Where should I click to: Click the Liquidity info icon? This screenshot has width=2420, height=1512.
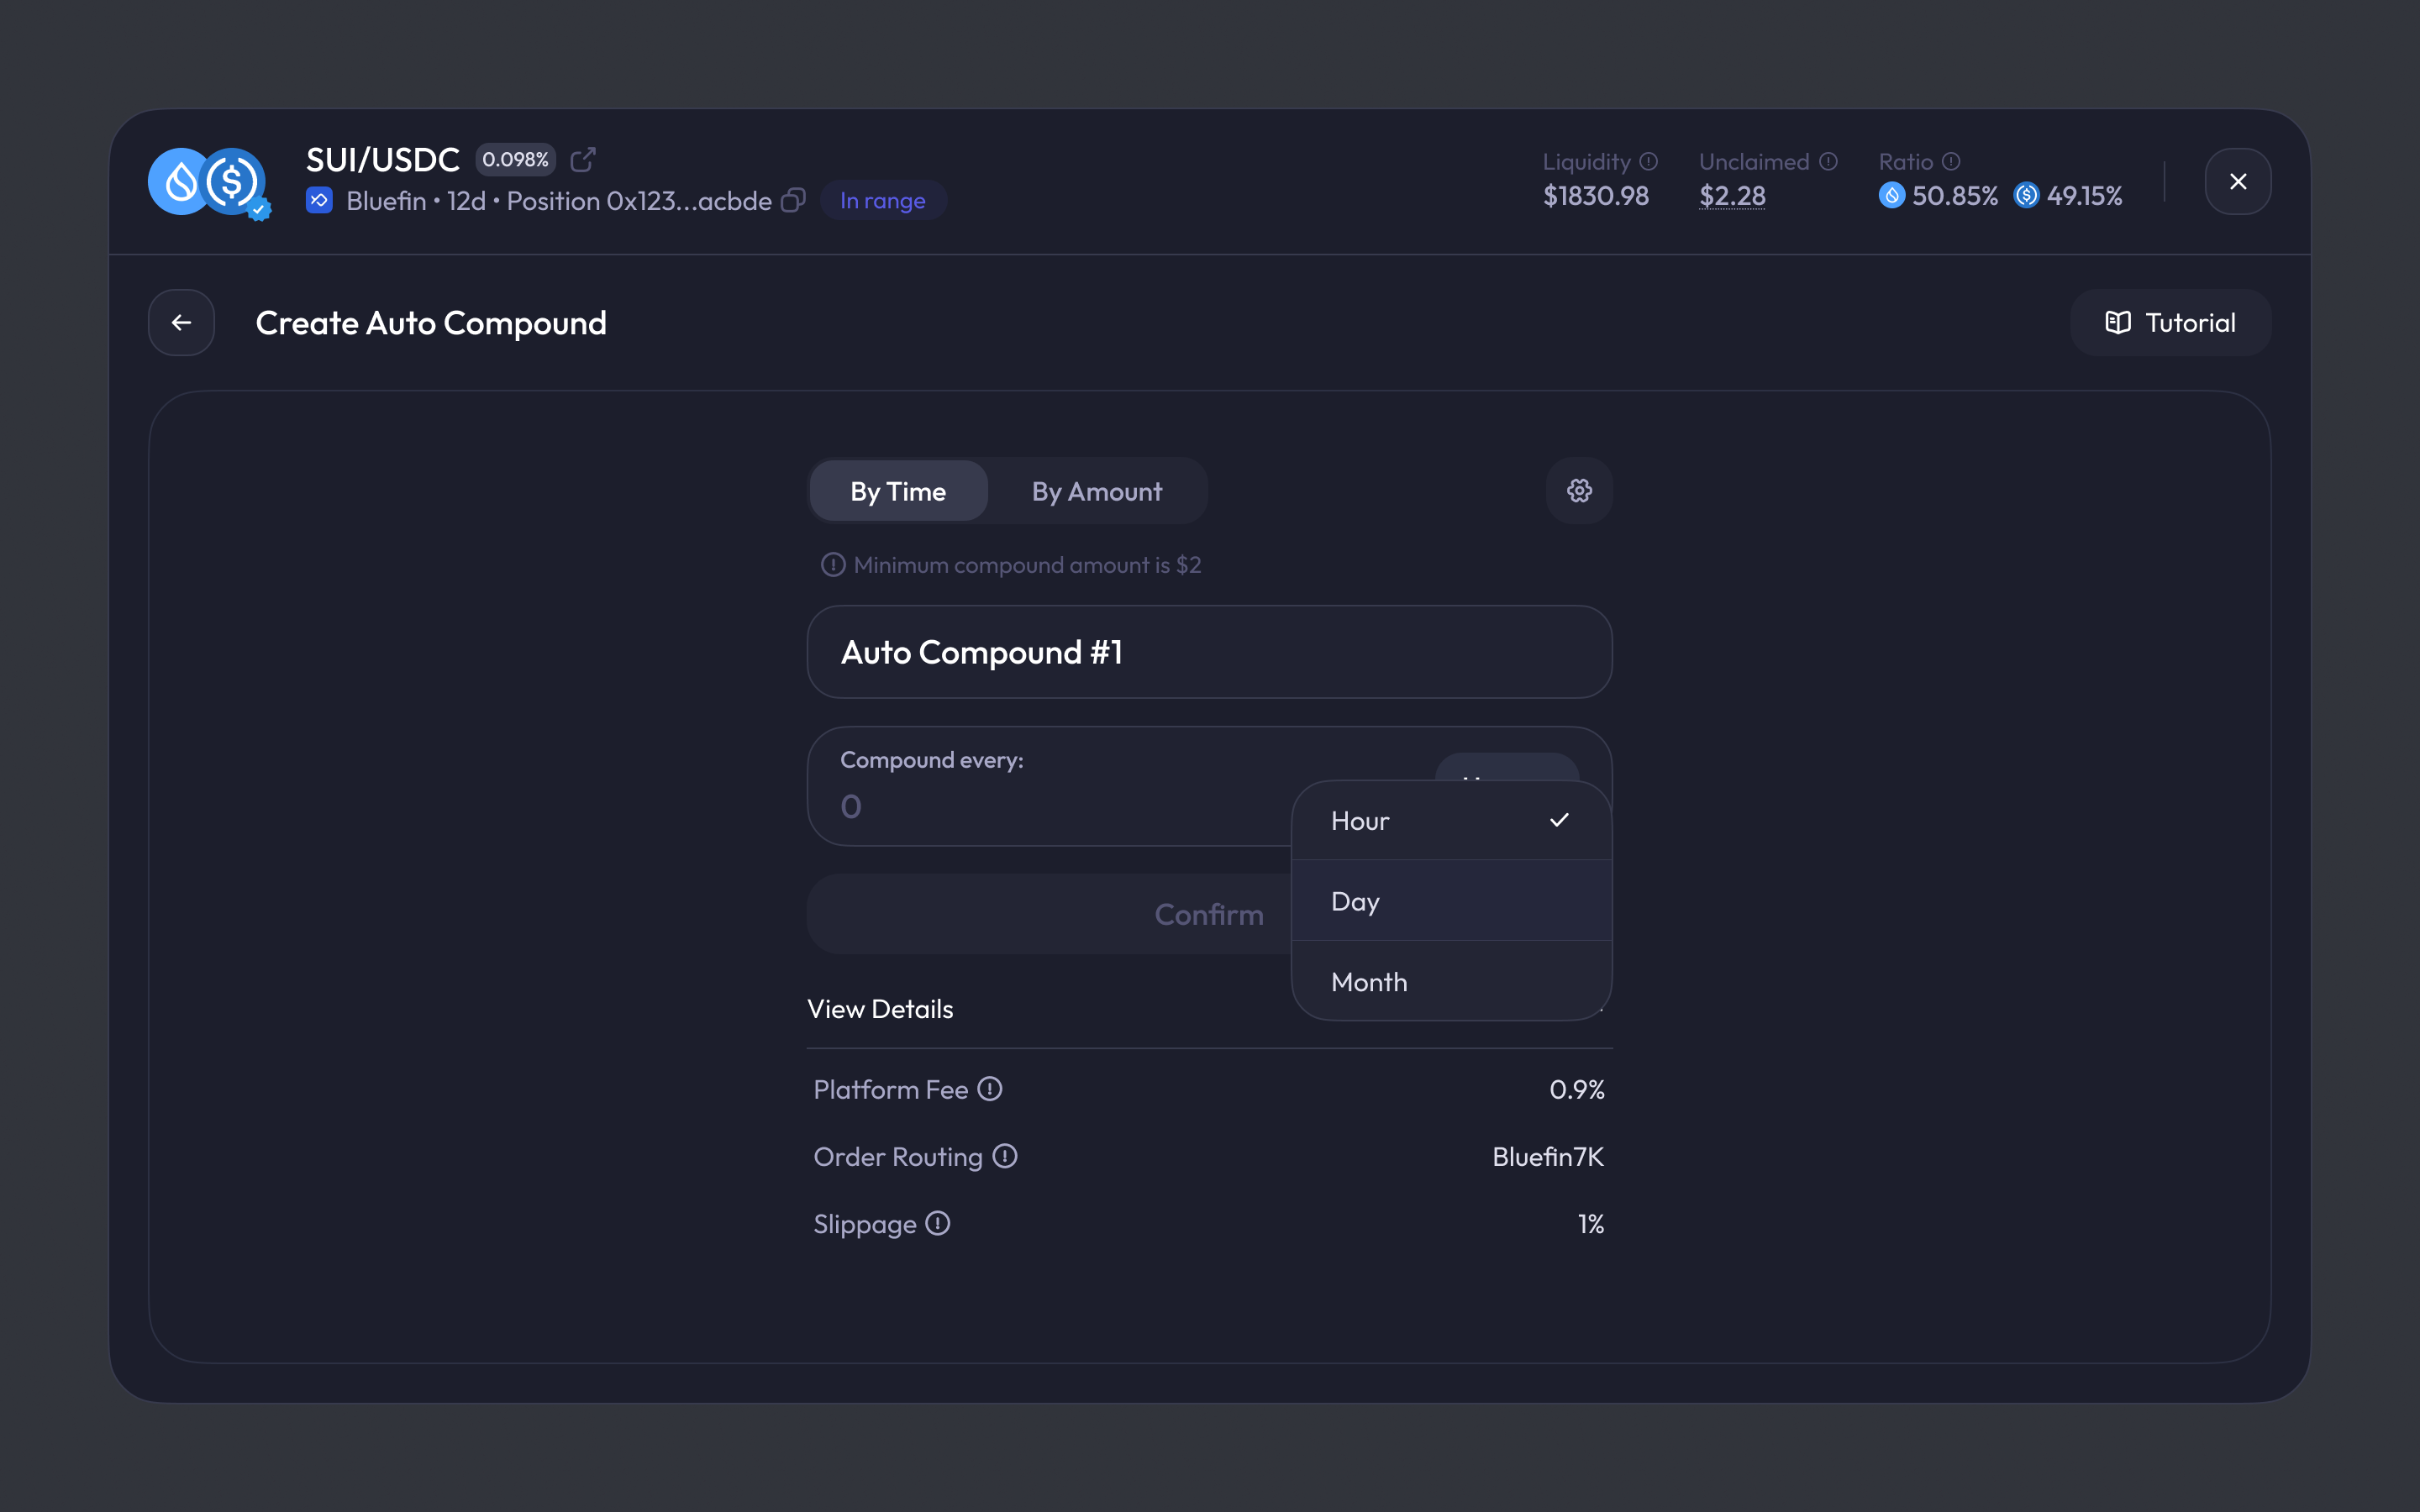(x=1649, y=162)
